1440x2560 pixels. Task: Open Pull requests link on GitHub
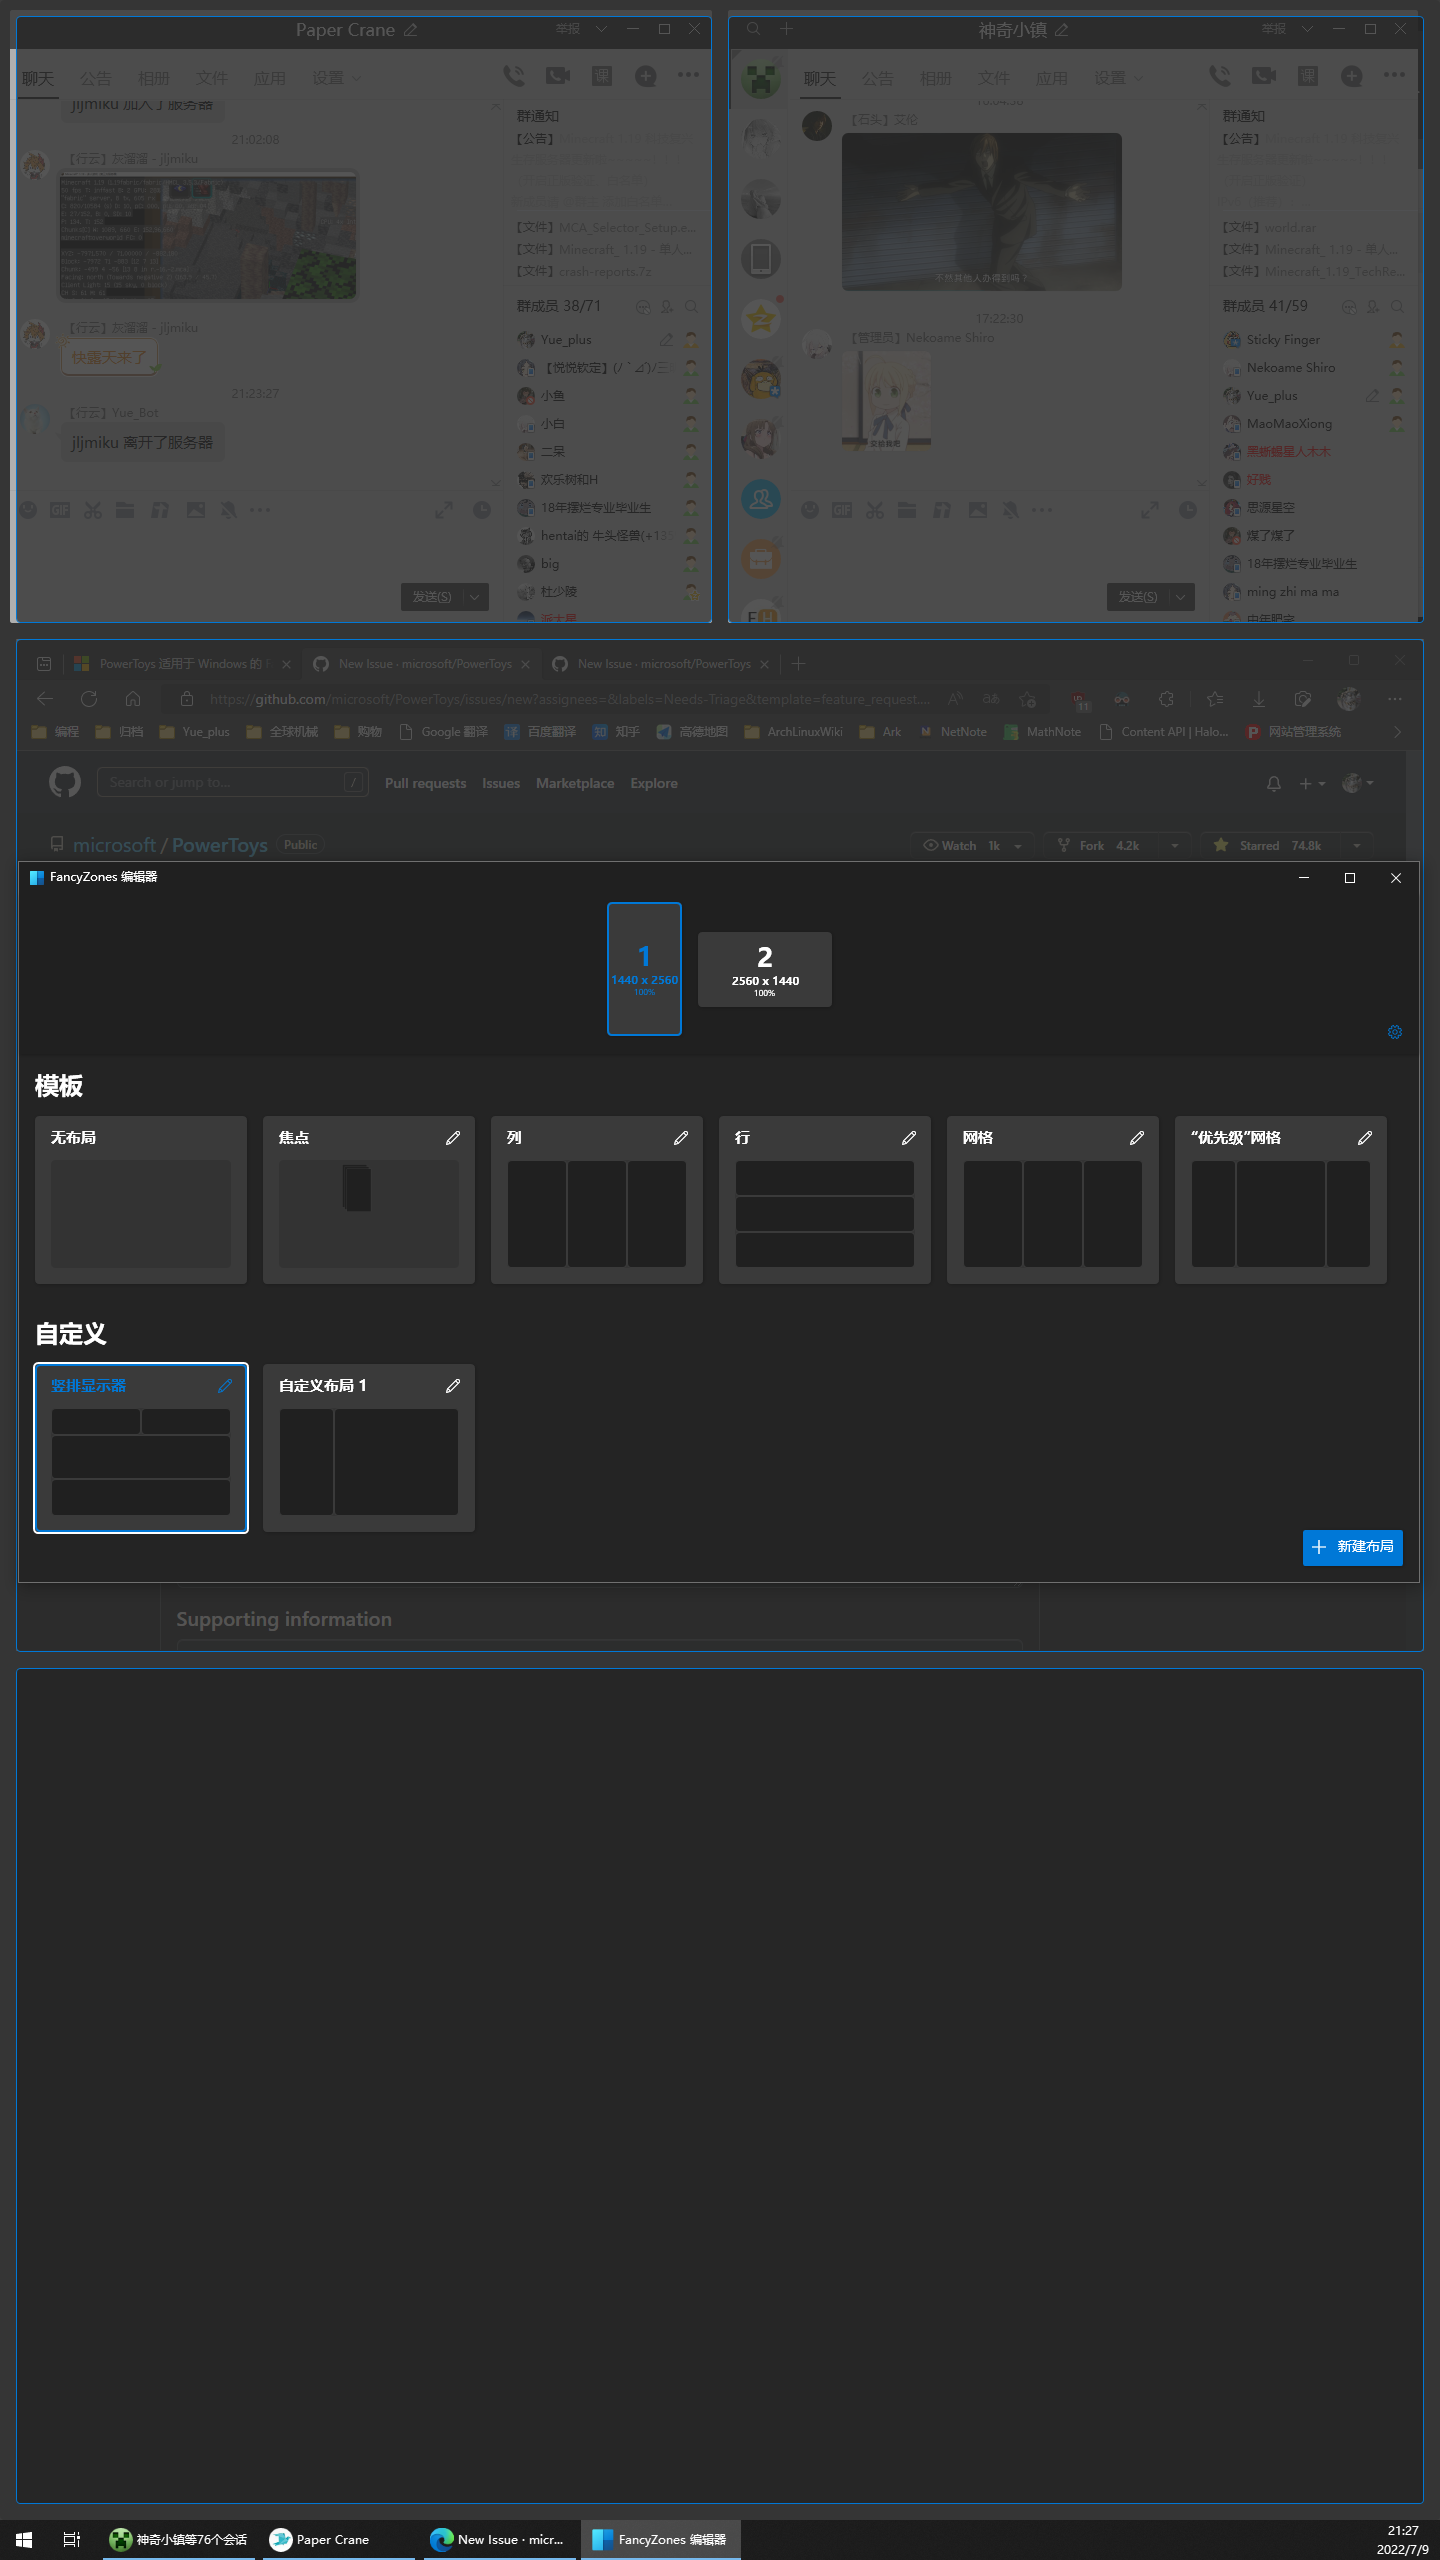tap(425, 783)
